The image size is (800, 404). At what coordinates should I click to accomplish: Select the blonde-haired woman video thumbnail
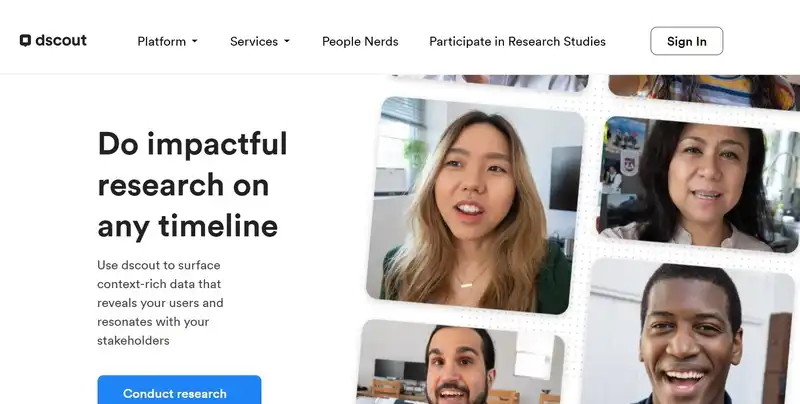click(x=475, y=205)
